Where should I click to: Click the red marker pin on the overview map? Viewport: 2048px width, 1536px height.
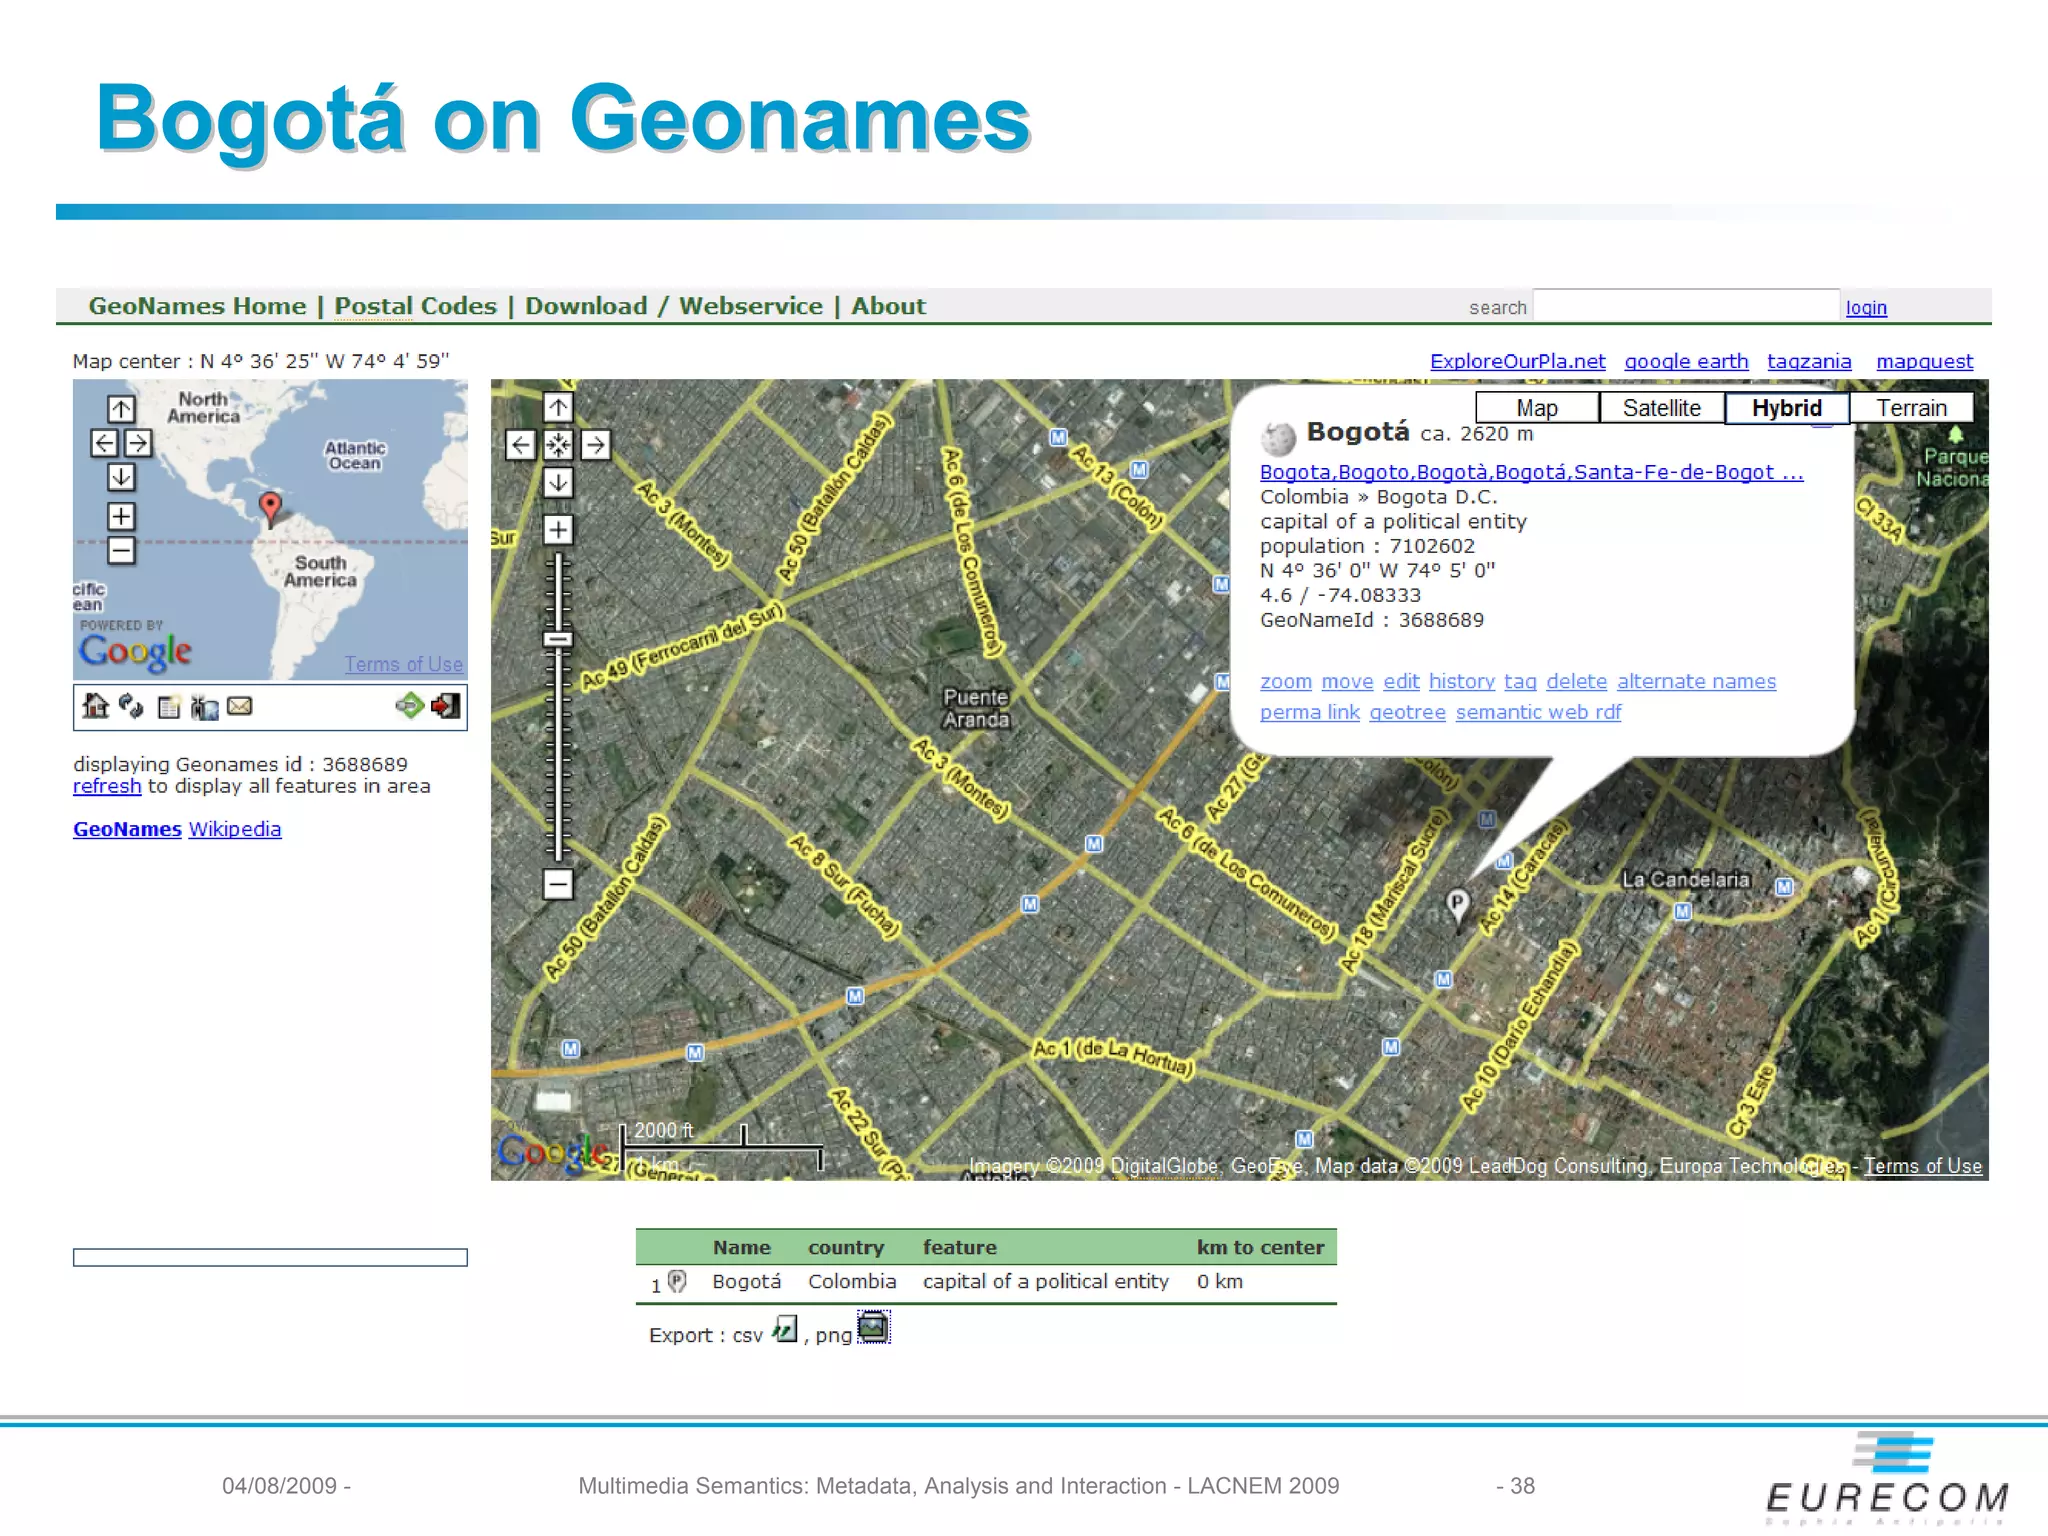coord(270,508)
